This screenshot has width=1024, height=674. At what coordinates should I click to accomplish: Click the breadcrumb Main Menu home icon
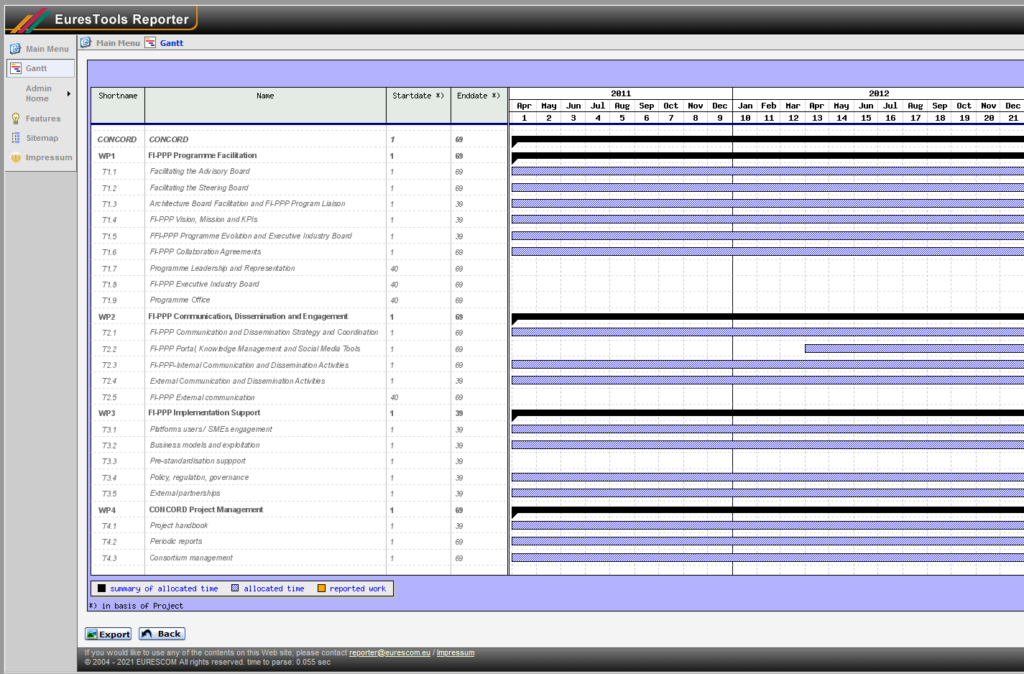pyautogui.click(x=86, y=43)
